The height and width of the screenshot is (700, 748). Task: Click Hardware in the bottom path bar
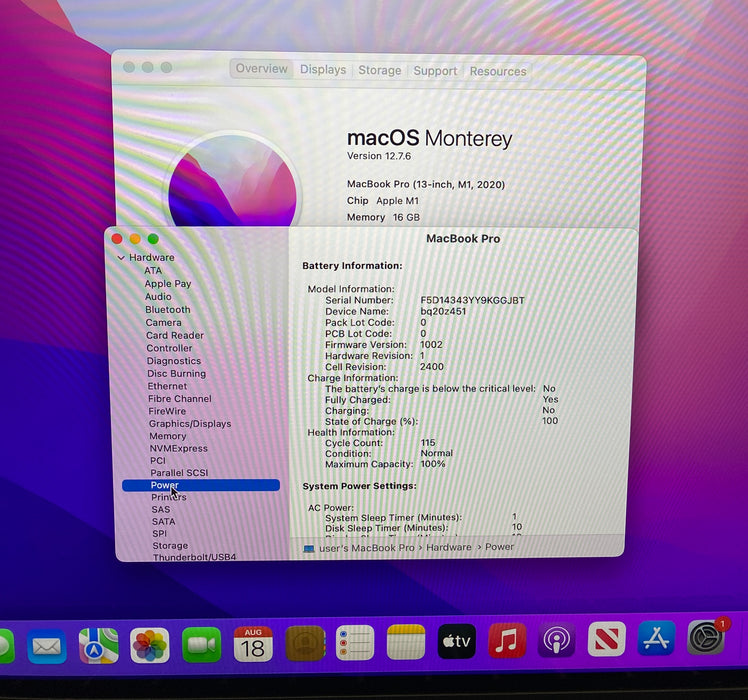[448, 547]
